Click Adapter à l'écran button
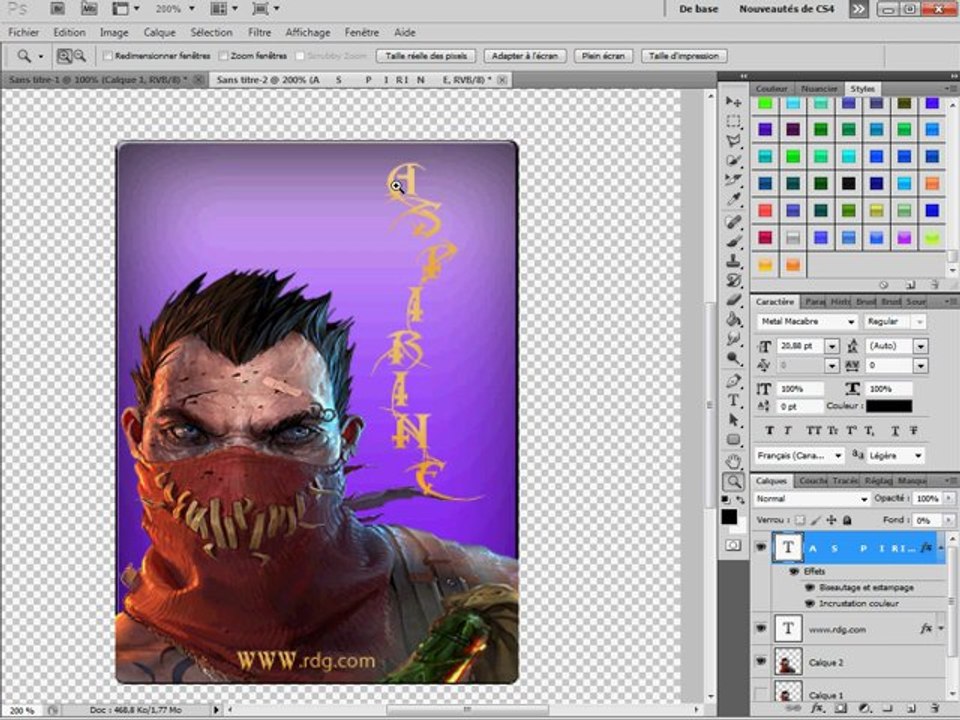960x720 pixels. [525, 56]
